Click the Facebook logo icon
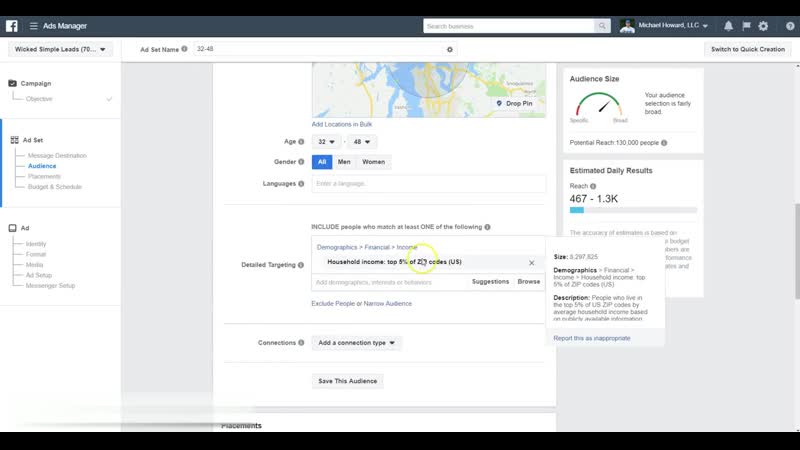The image size is (800, 450). tap(12, 26)
